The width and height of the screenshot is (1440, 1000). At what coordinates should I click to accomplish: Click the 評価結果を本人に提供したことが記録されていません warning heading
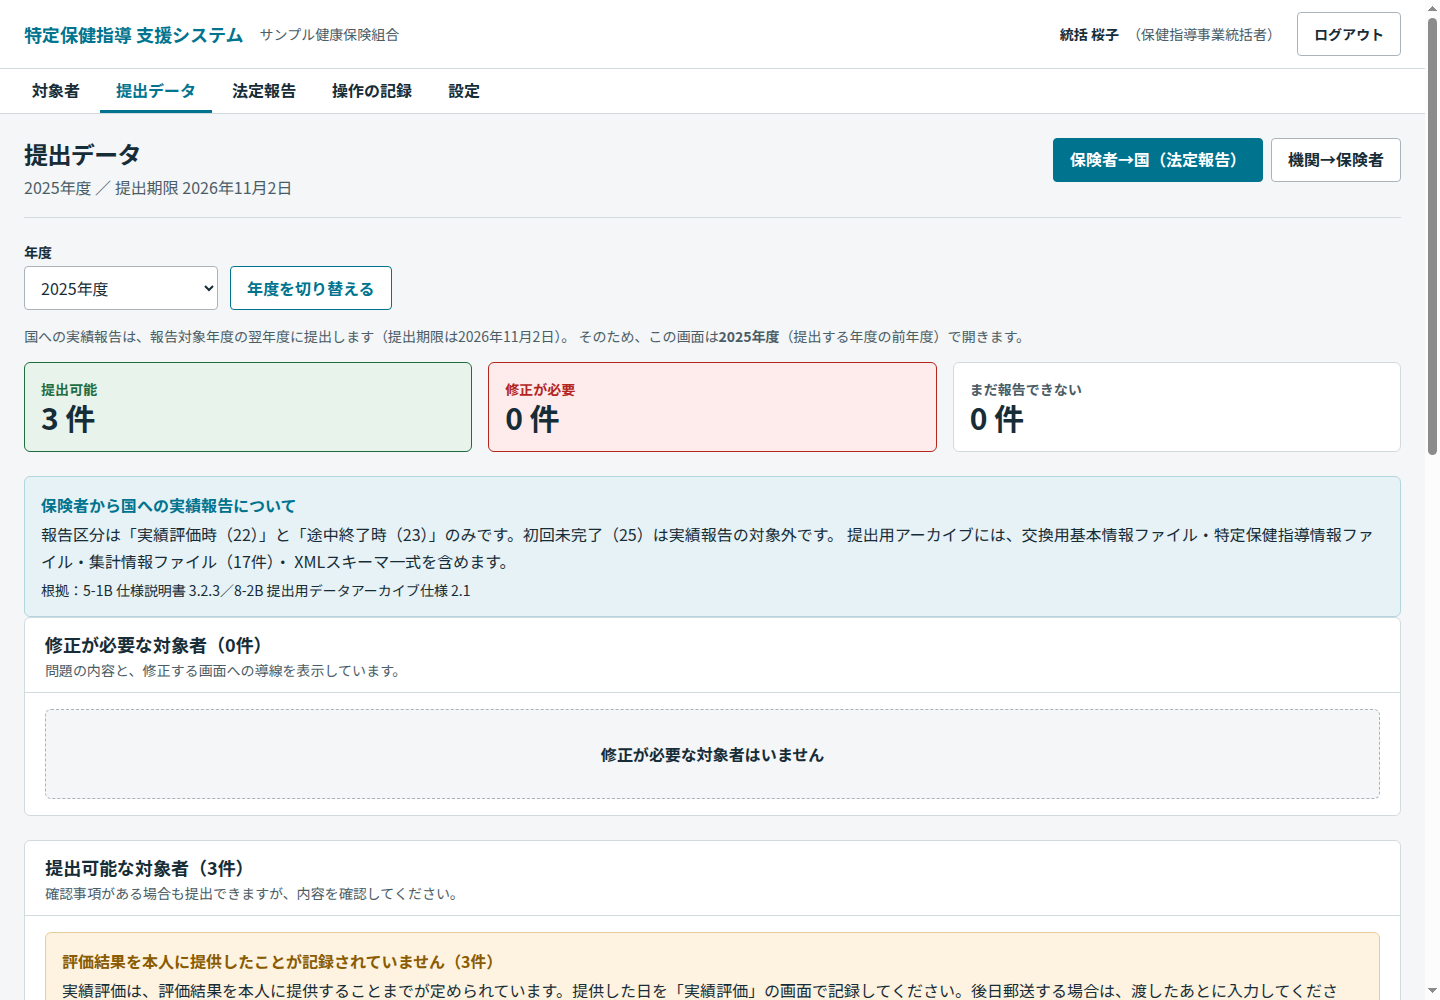[x=278, y=962]
